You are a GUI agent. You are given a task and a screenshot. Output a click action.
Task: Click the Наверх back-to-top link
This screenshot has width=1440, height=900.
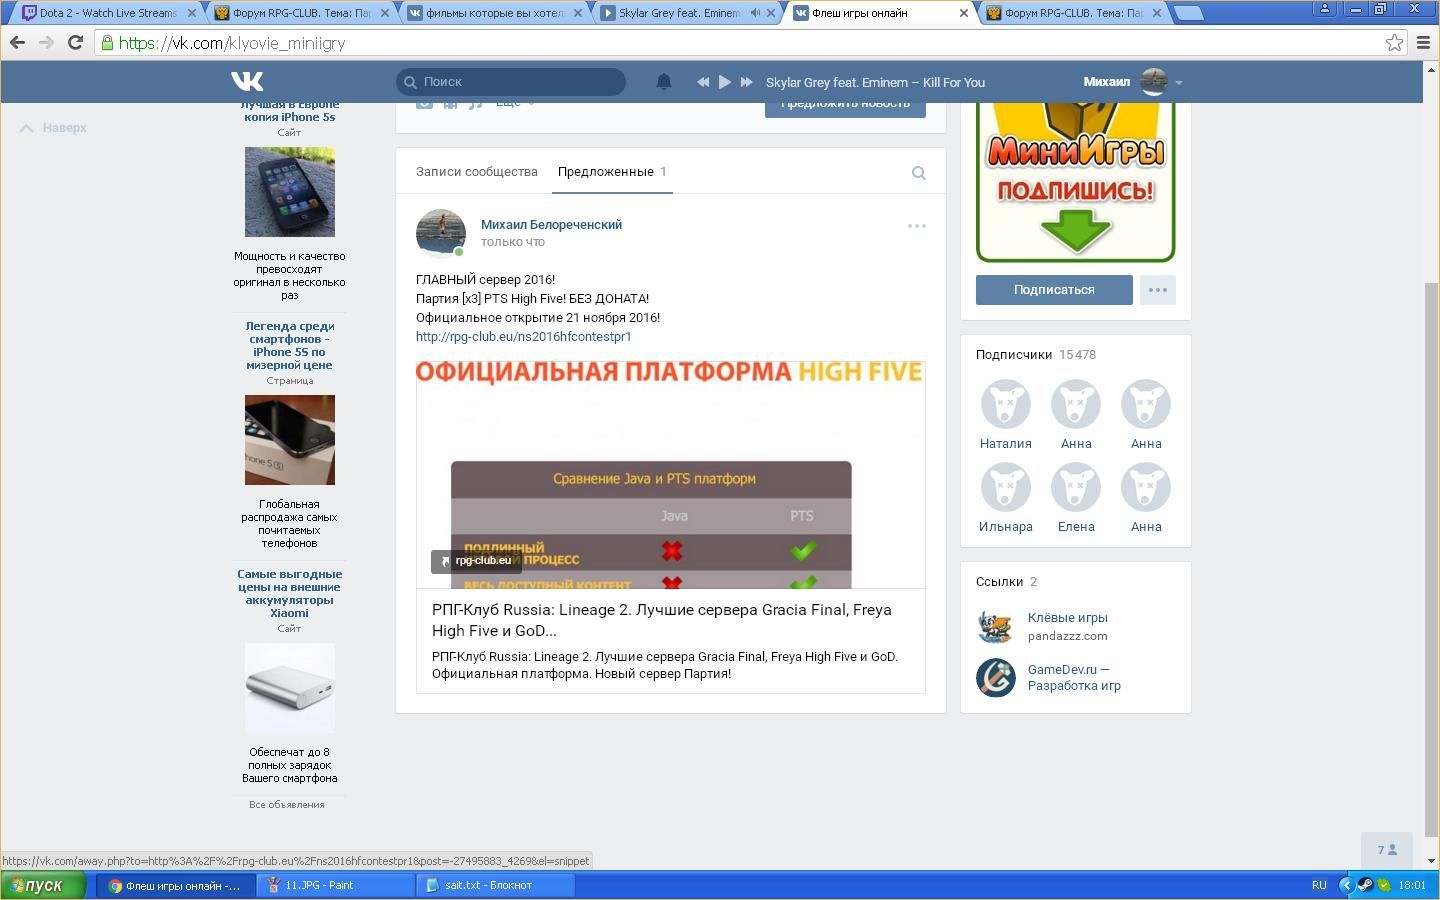pos(54,128)
